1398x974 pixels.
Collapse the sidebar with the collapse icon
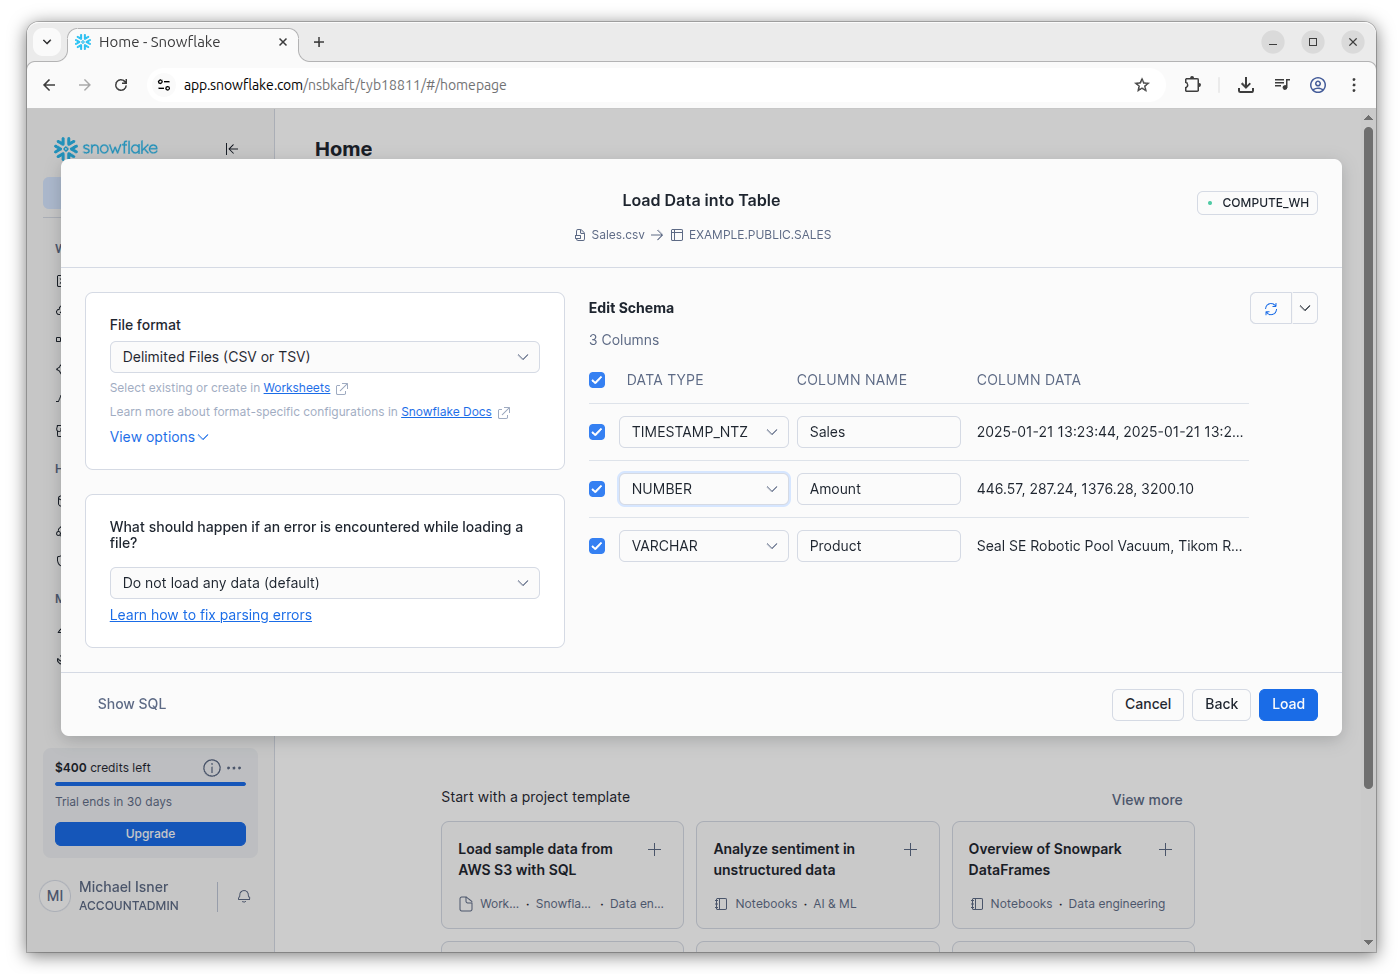(231, 149)
